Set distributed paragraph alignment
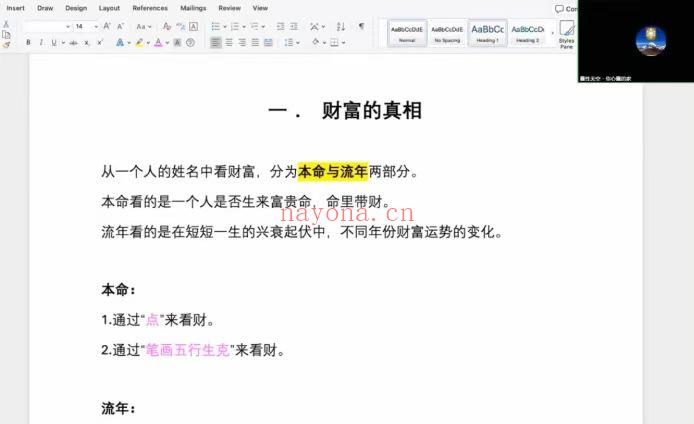 coord(268,42)
